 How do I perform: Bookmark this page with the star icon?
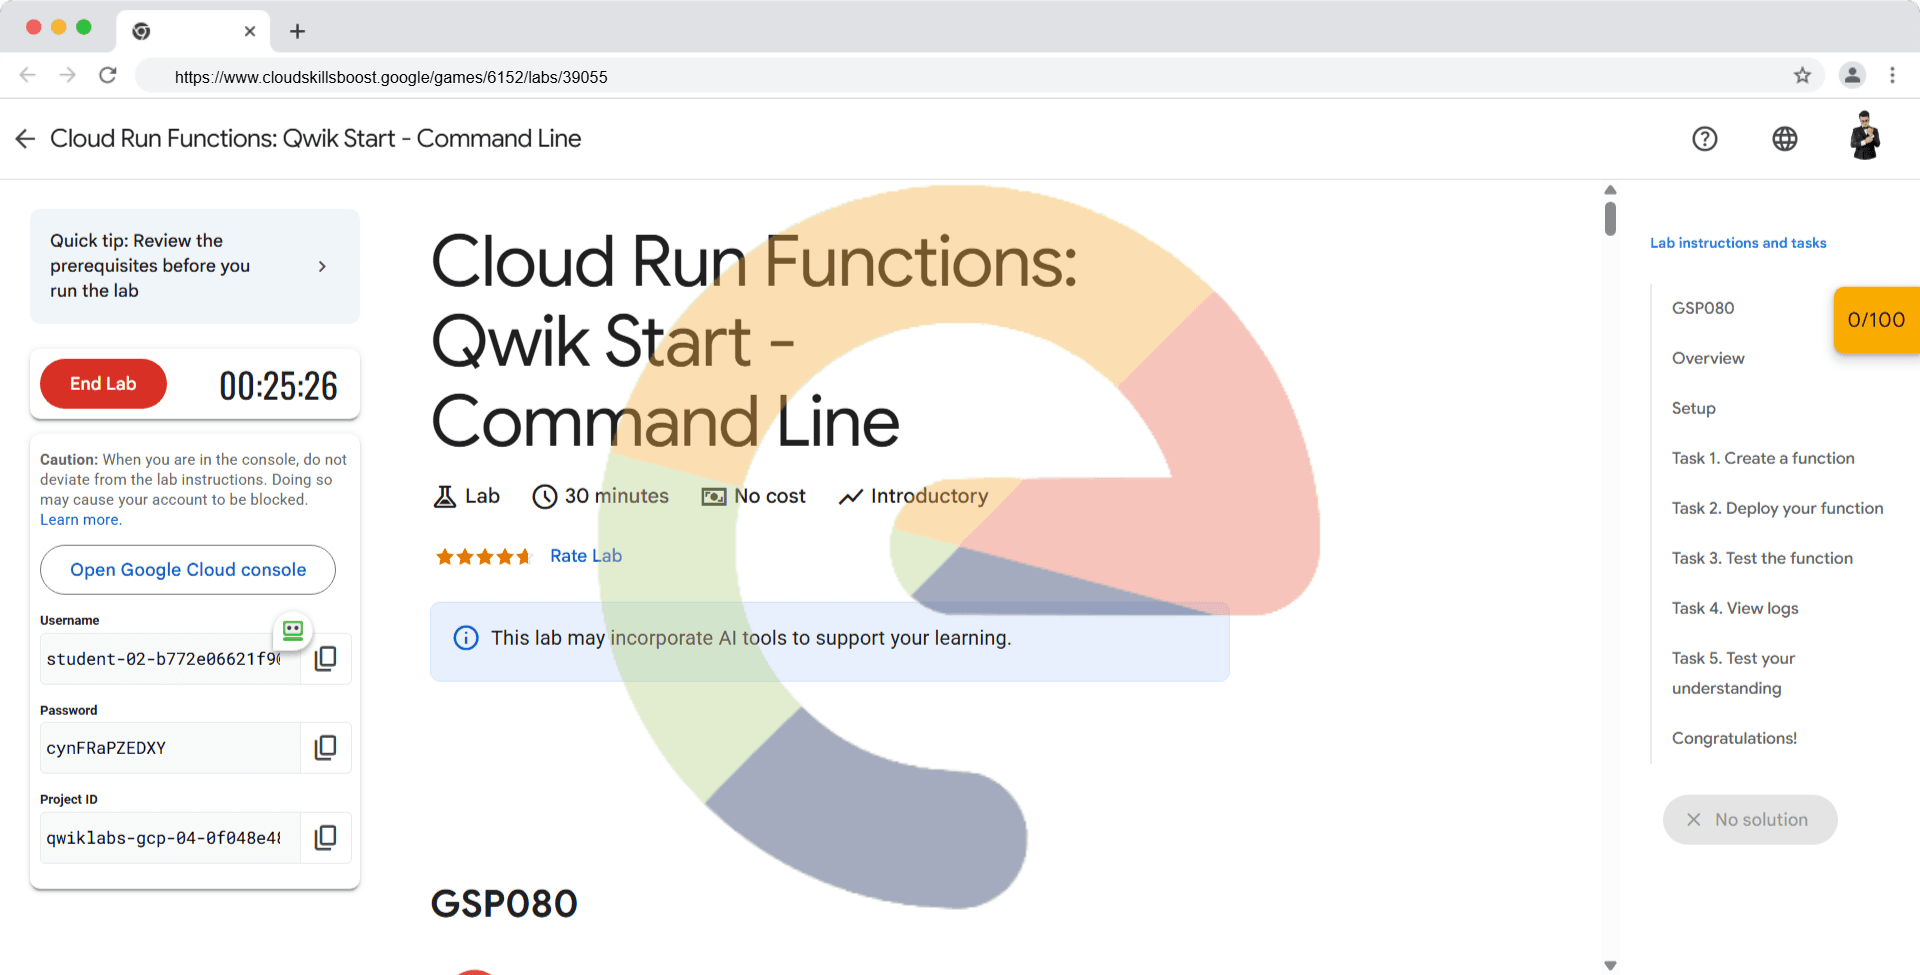1802,76
